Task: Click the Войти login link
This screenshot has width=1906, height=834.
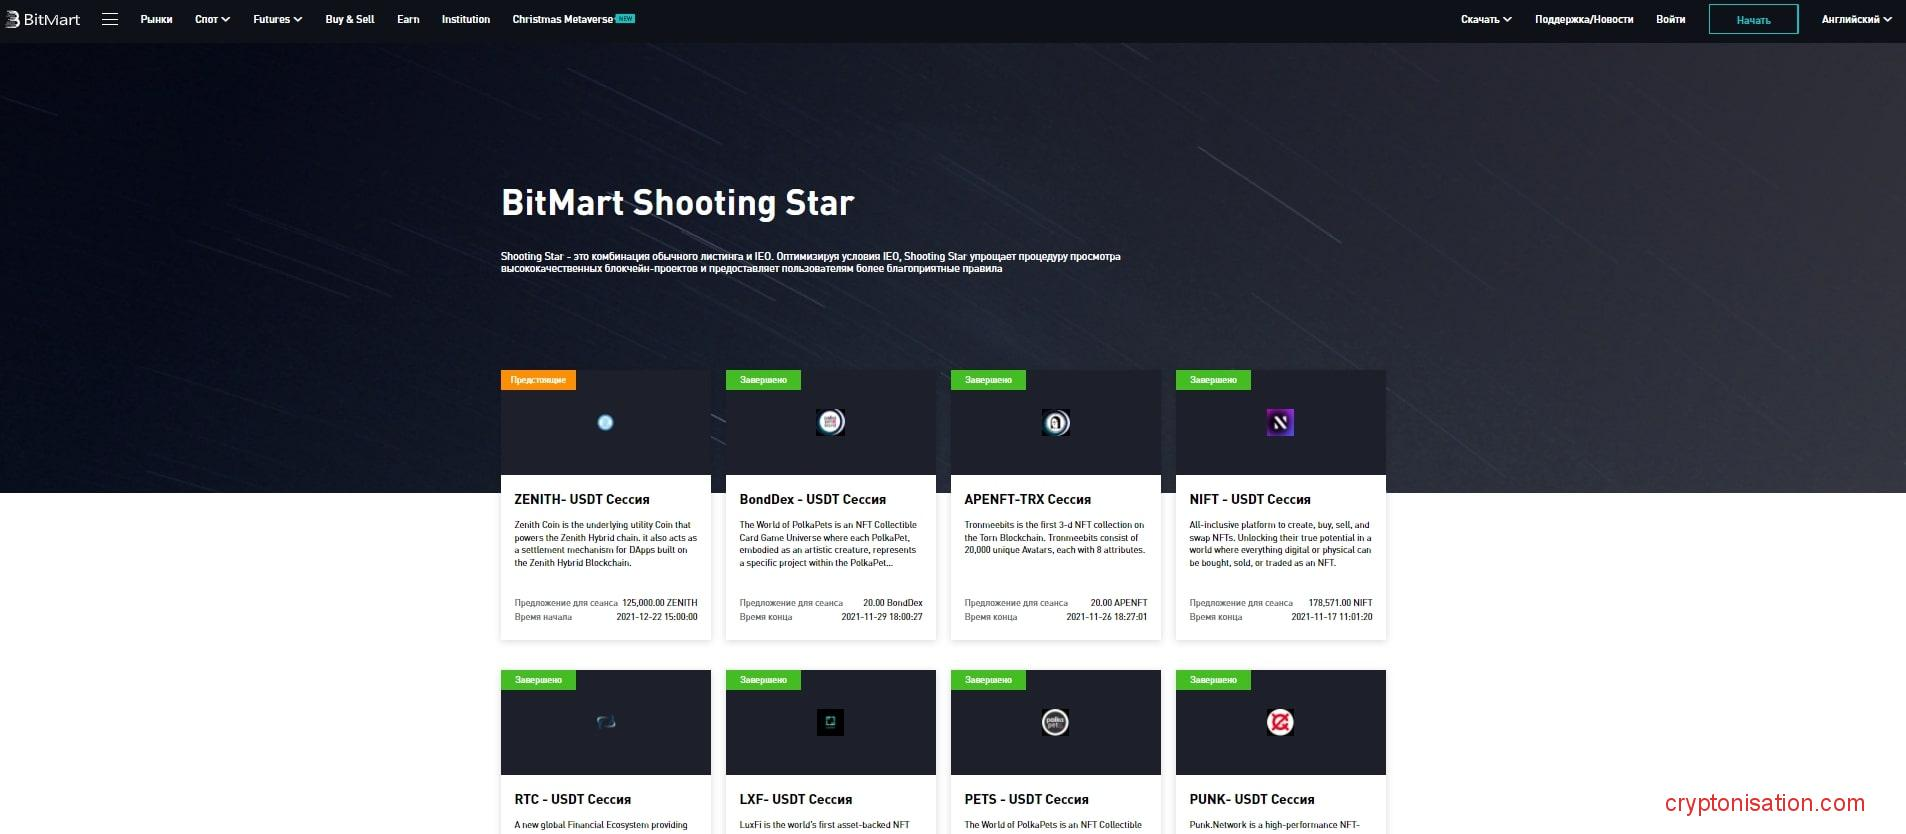Action: point(1670,19)
